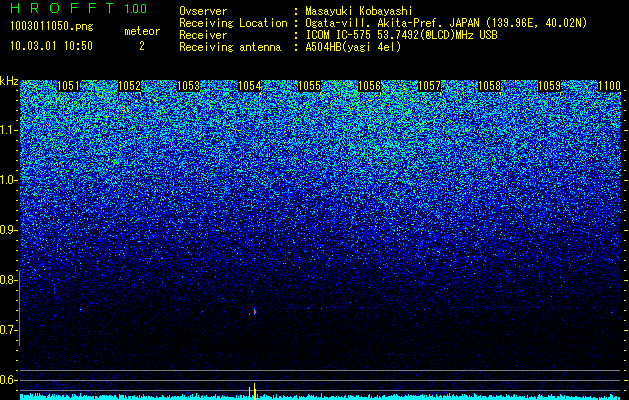Click the 1057 time marker
629x400 pixels.
pos(429,86)
